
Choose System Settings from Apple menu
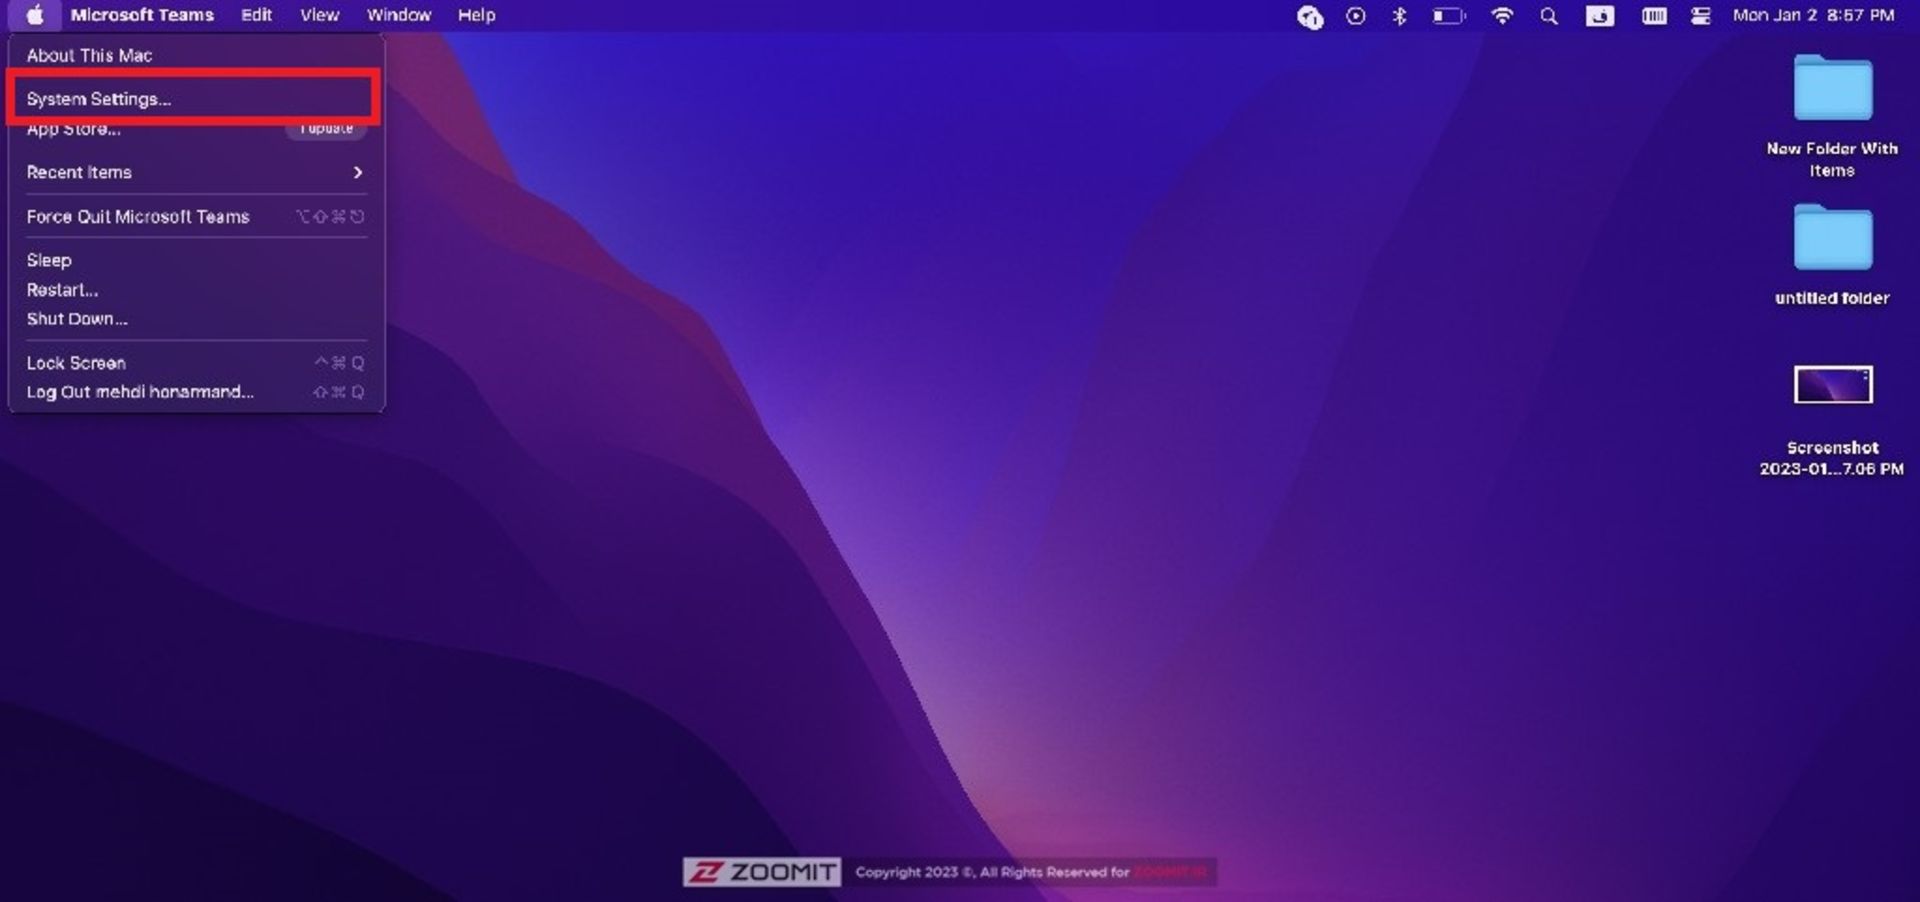[x=195, y=99]
